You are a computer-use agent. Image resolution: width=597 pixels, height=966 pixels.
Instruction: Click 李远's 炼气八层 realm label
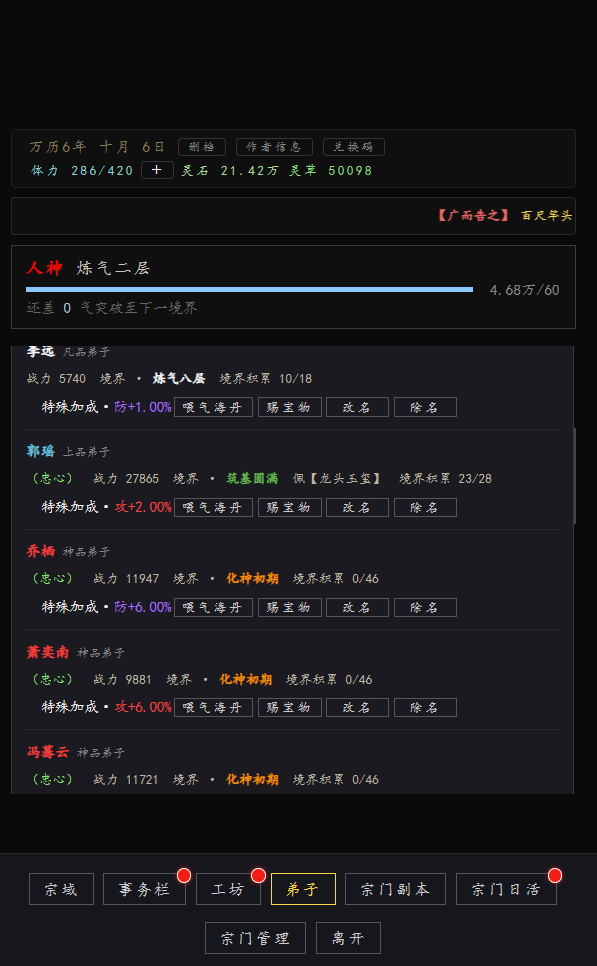pyautogui.click(x=179, y=378)
